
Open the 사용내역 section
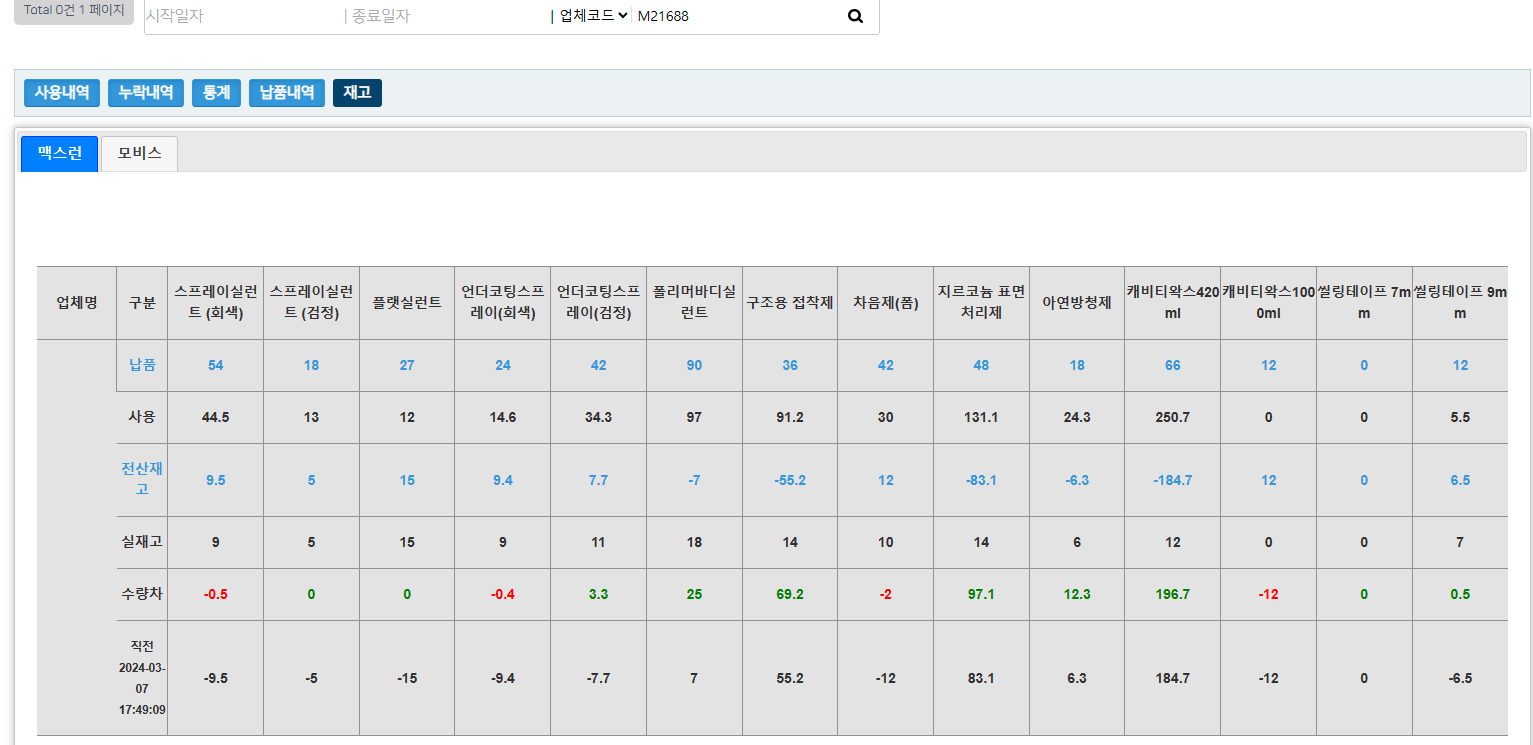[x=62, y=93]
